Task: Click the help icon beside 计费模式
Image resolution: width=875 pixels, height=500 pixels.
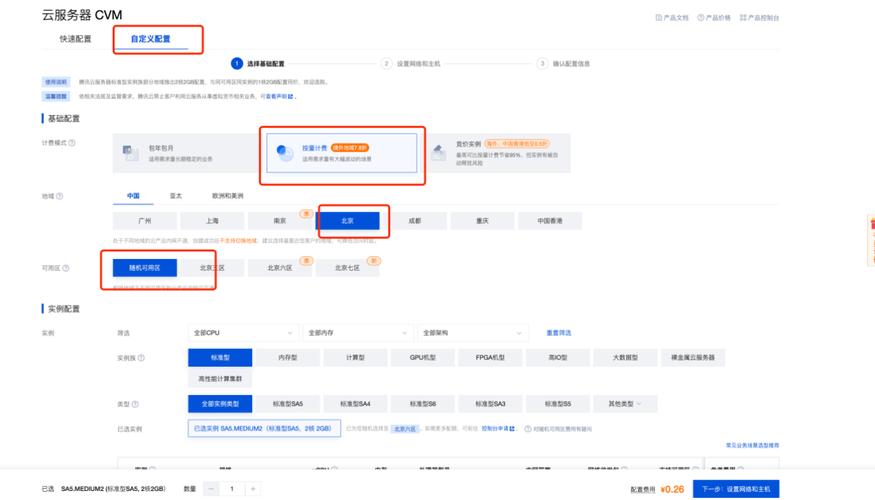Action: pos(71,143)
